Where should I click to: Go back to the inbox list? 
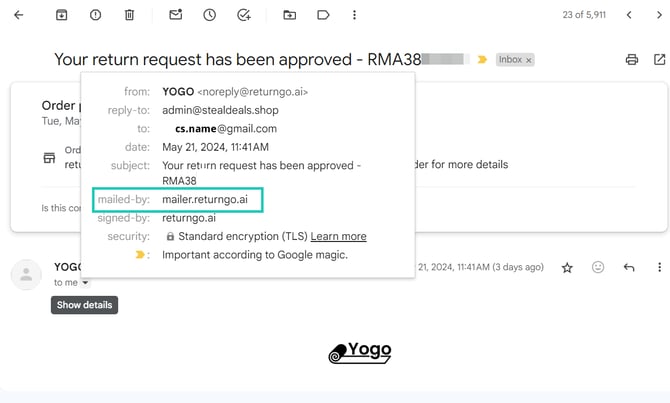(x=19, y=15)
